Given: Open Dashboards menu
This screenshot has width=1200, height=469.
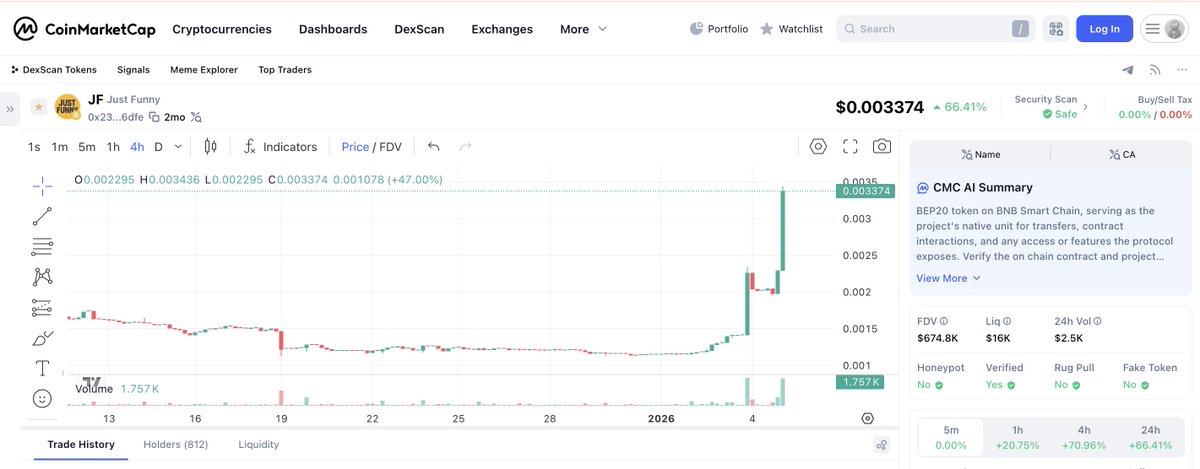Looking at the screenshot, I should click(333, 29).
